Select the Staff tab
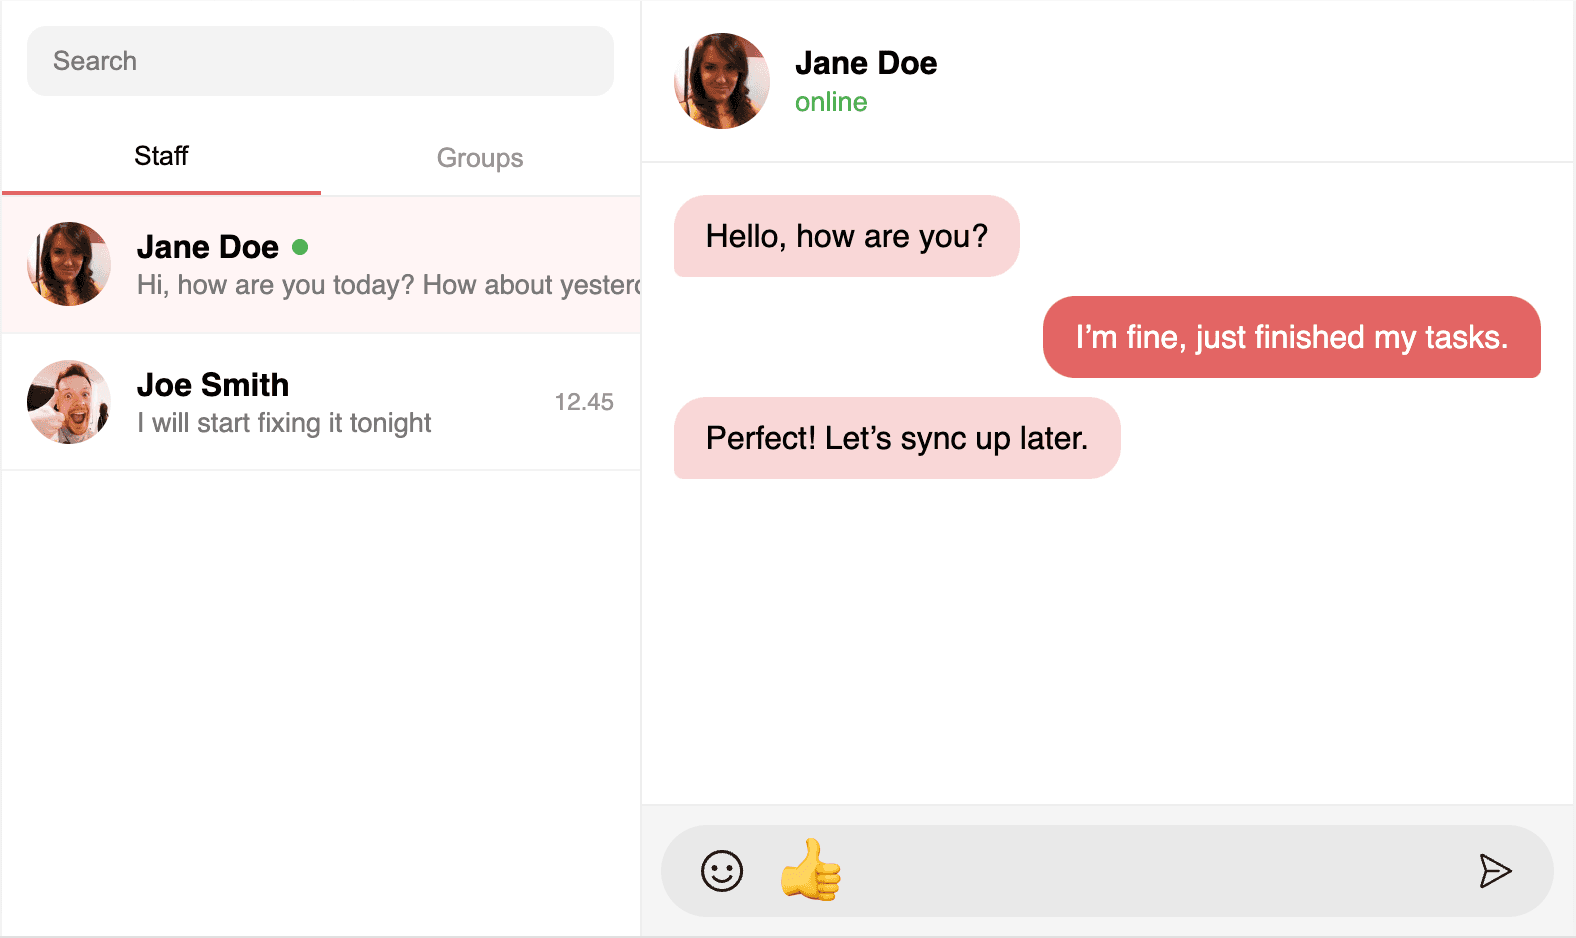This screenshot has height=938, width=1576. (x=161, y=156)
